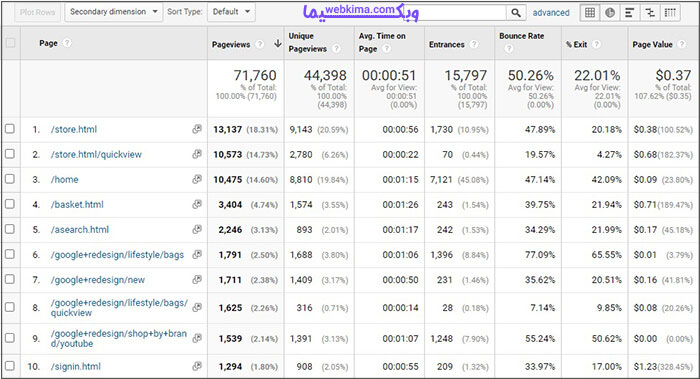Switch to Performance bar view icon
700x379 pixels.
[630, 12]
